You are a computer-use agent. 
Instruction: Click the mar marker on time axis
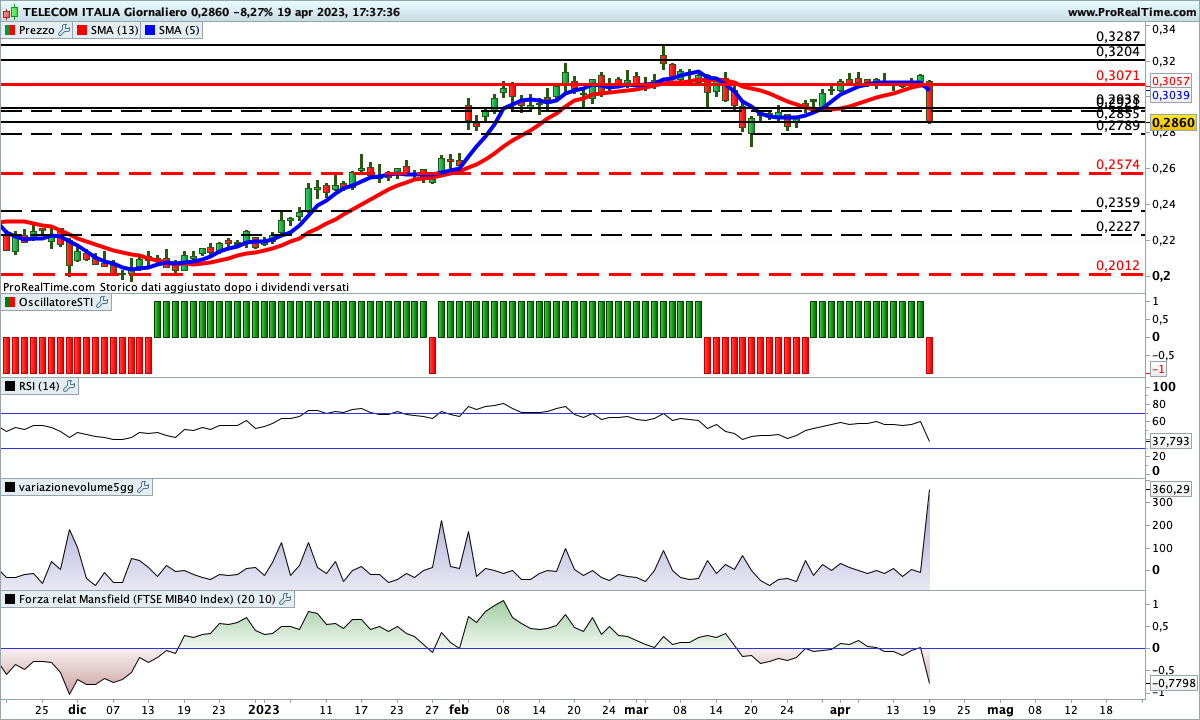637,709
